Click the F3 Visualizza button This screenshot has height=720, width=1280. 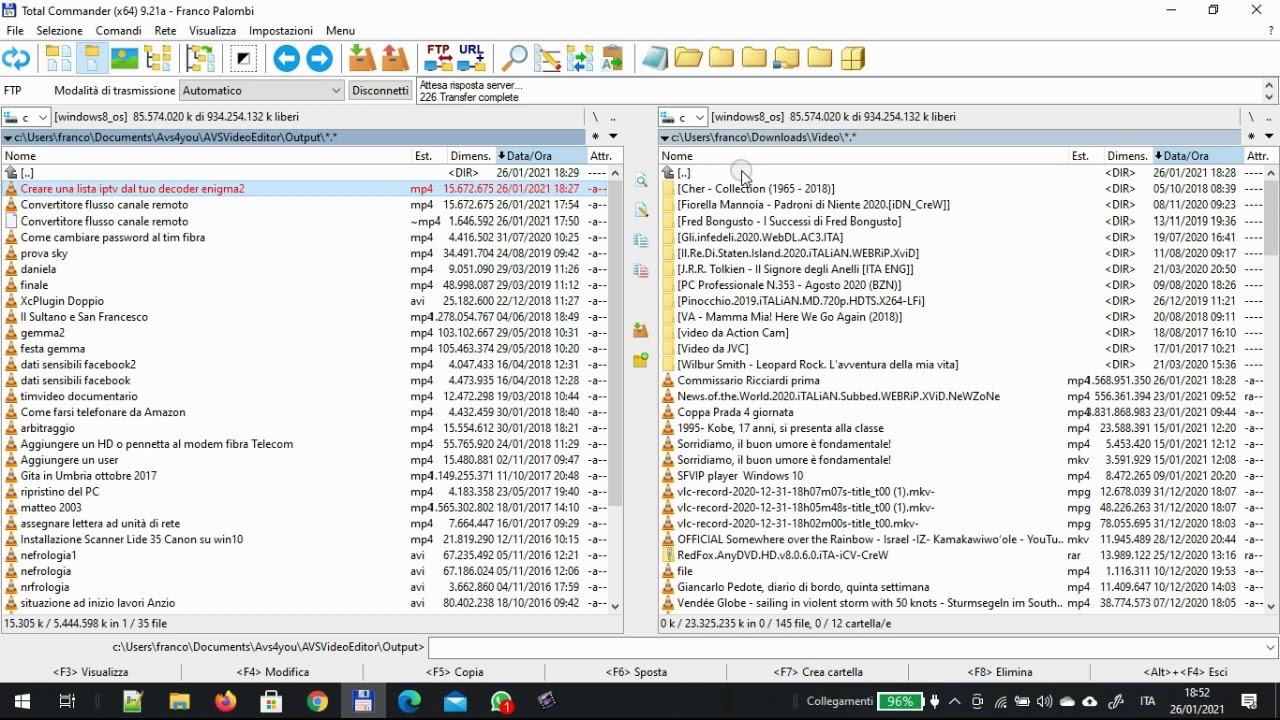[91, 672]
